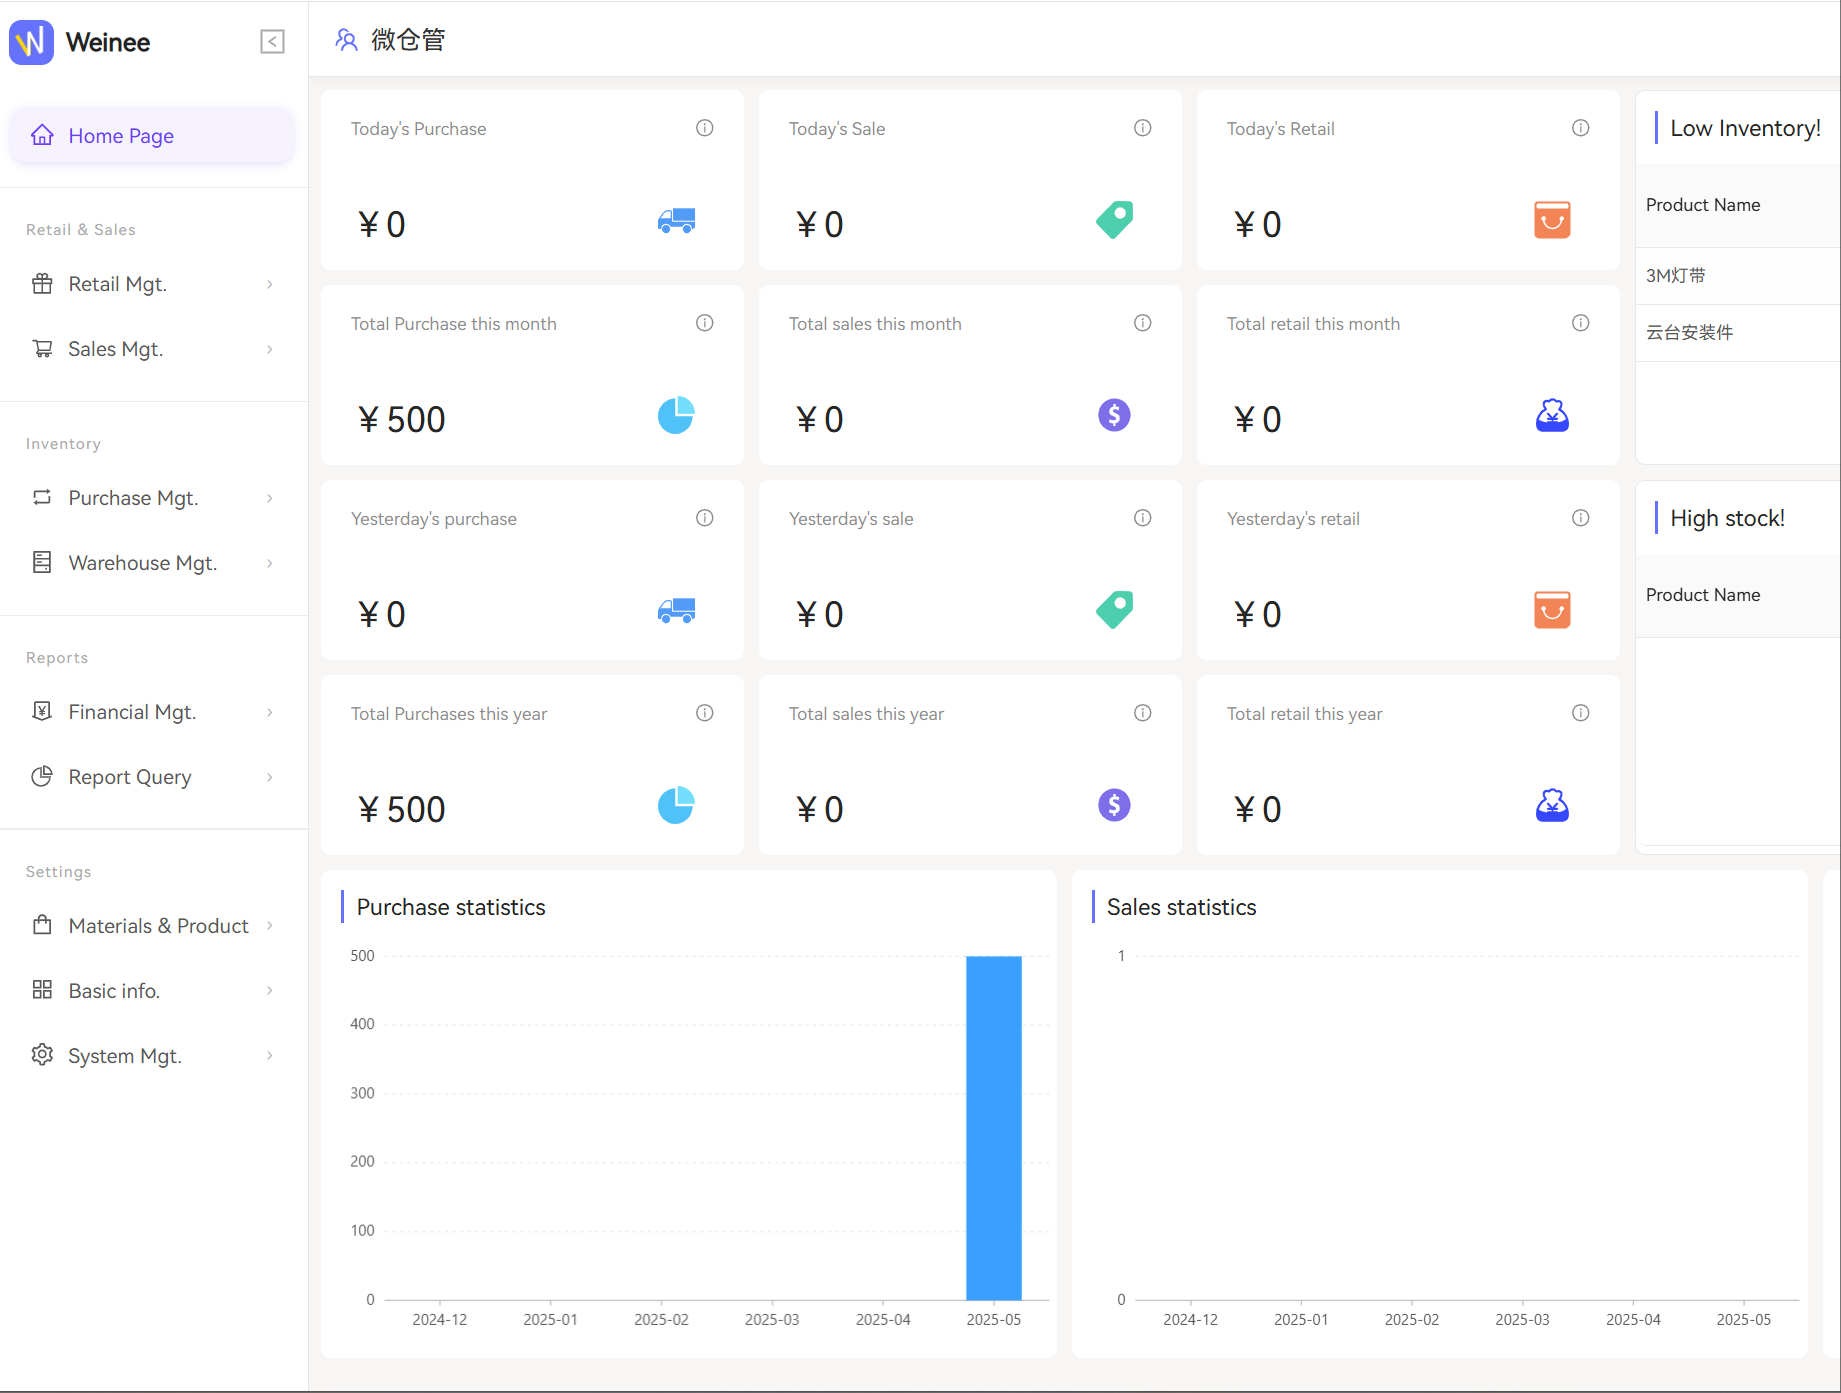Click the Weinee logo icon
Screen dimensions: 1841x1393
(x=32, y=42)
